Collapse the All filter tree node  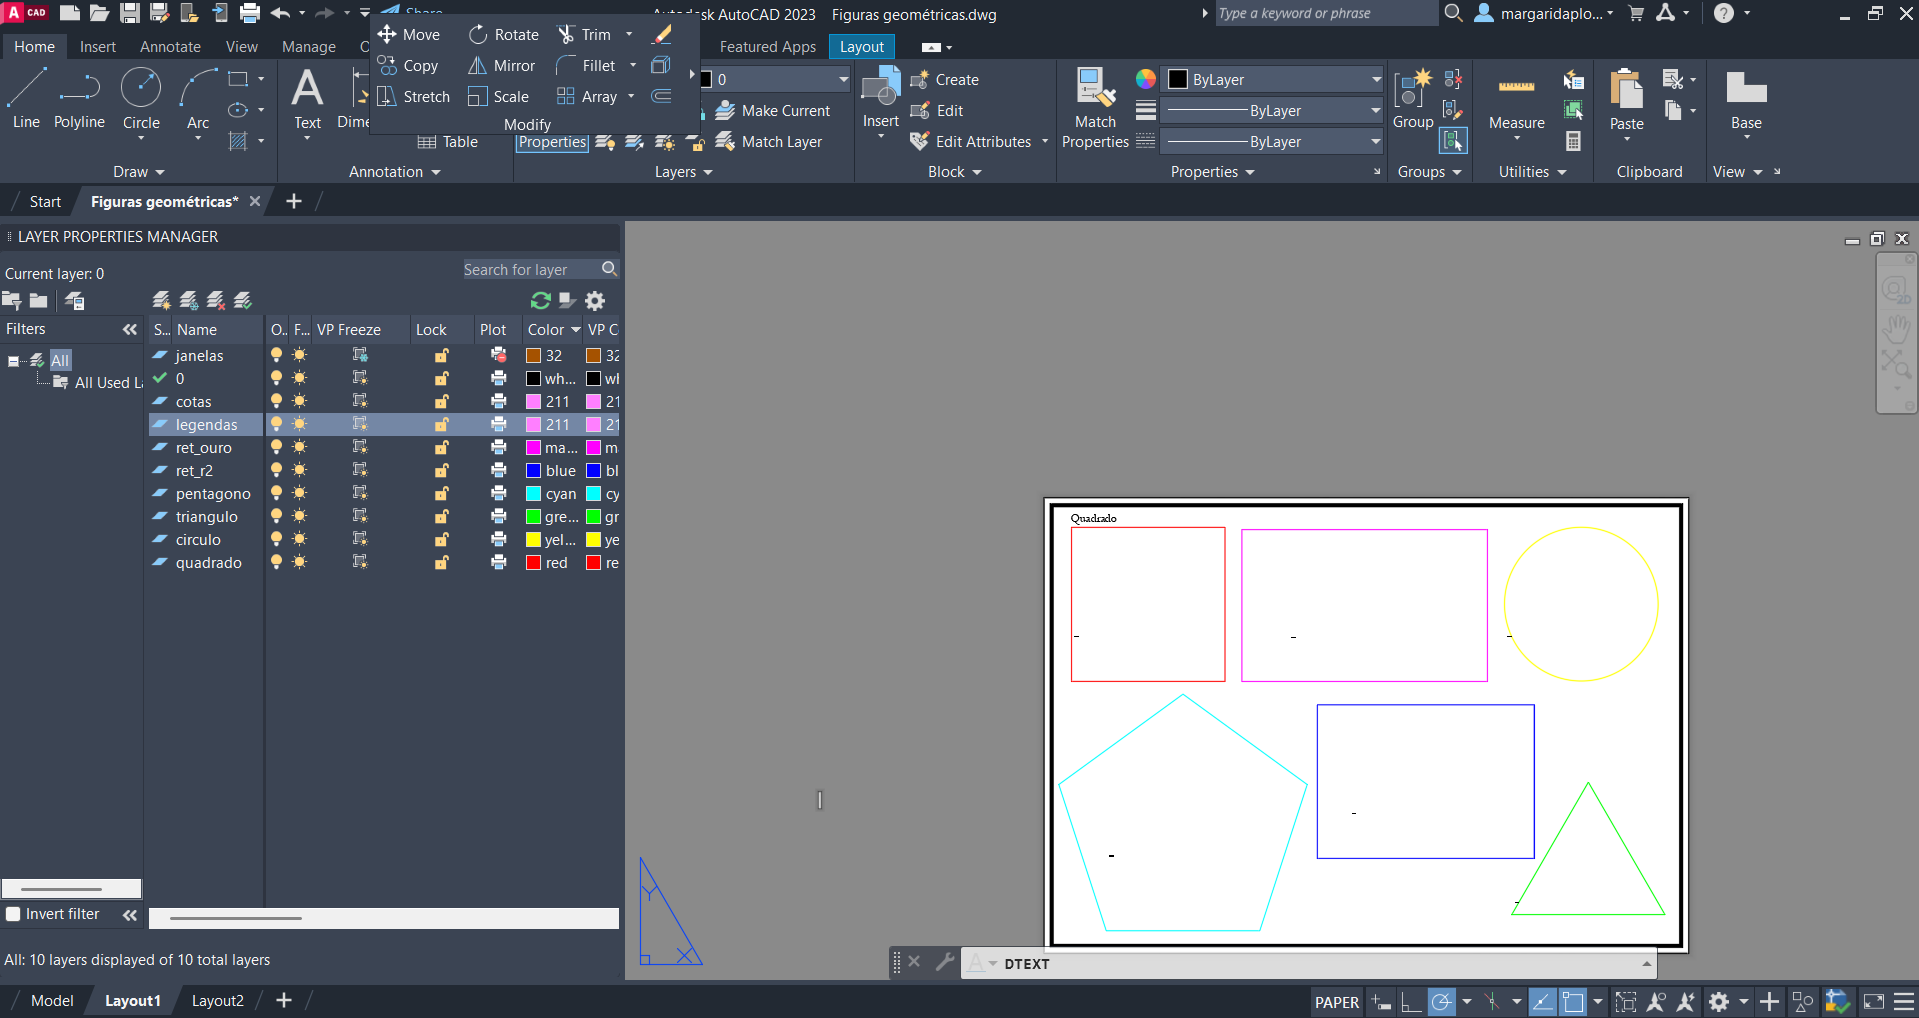click(13, 361)
